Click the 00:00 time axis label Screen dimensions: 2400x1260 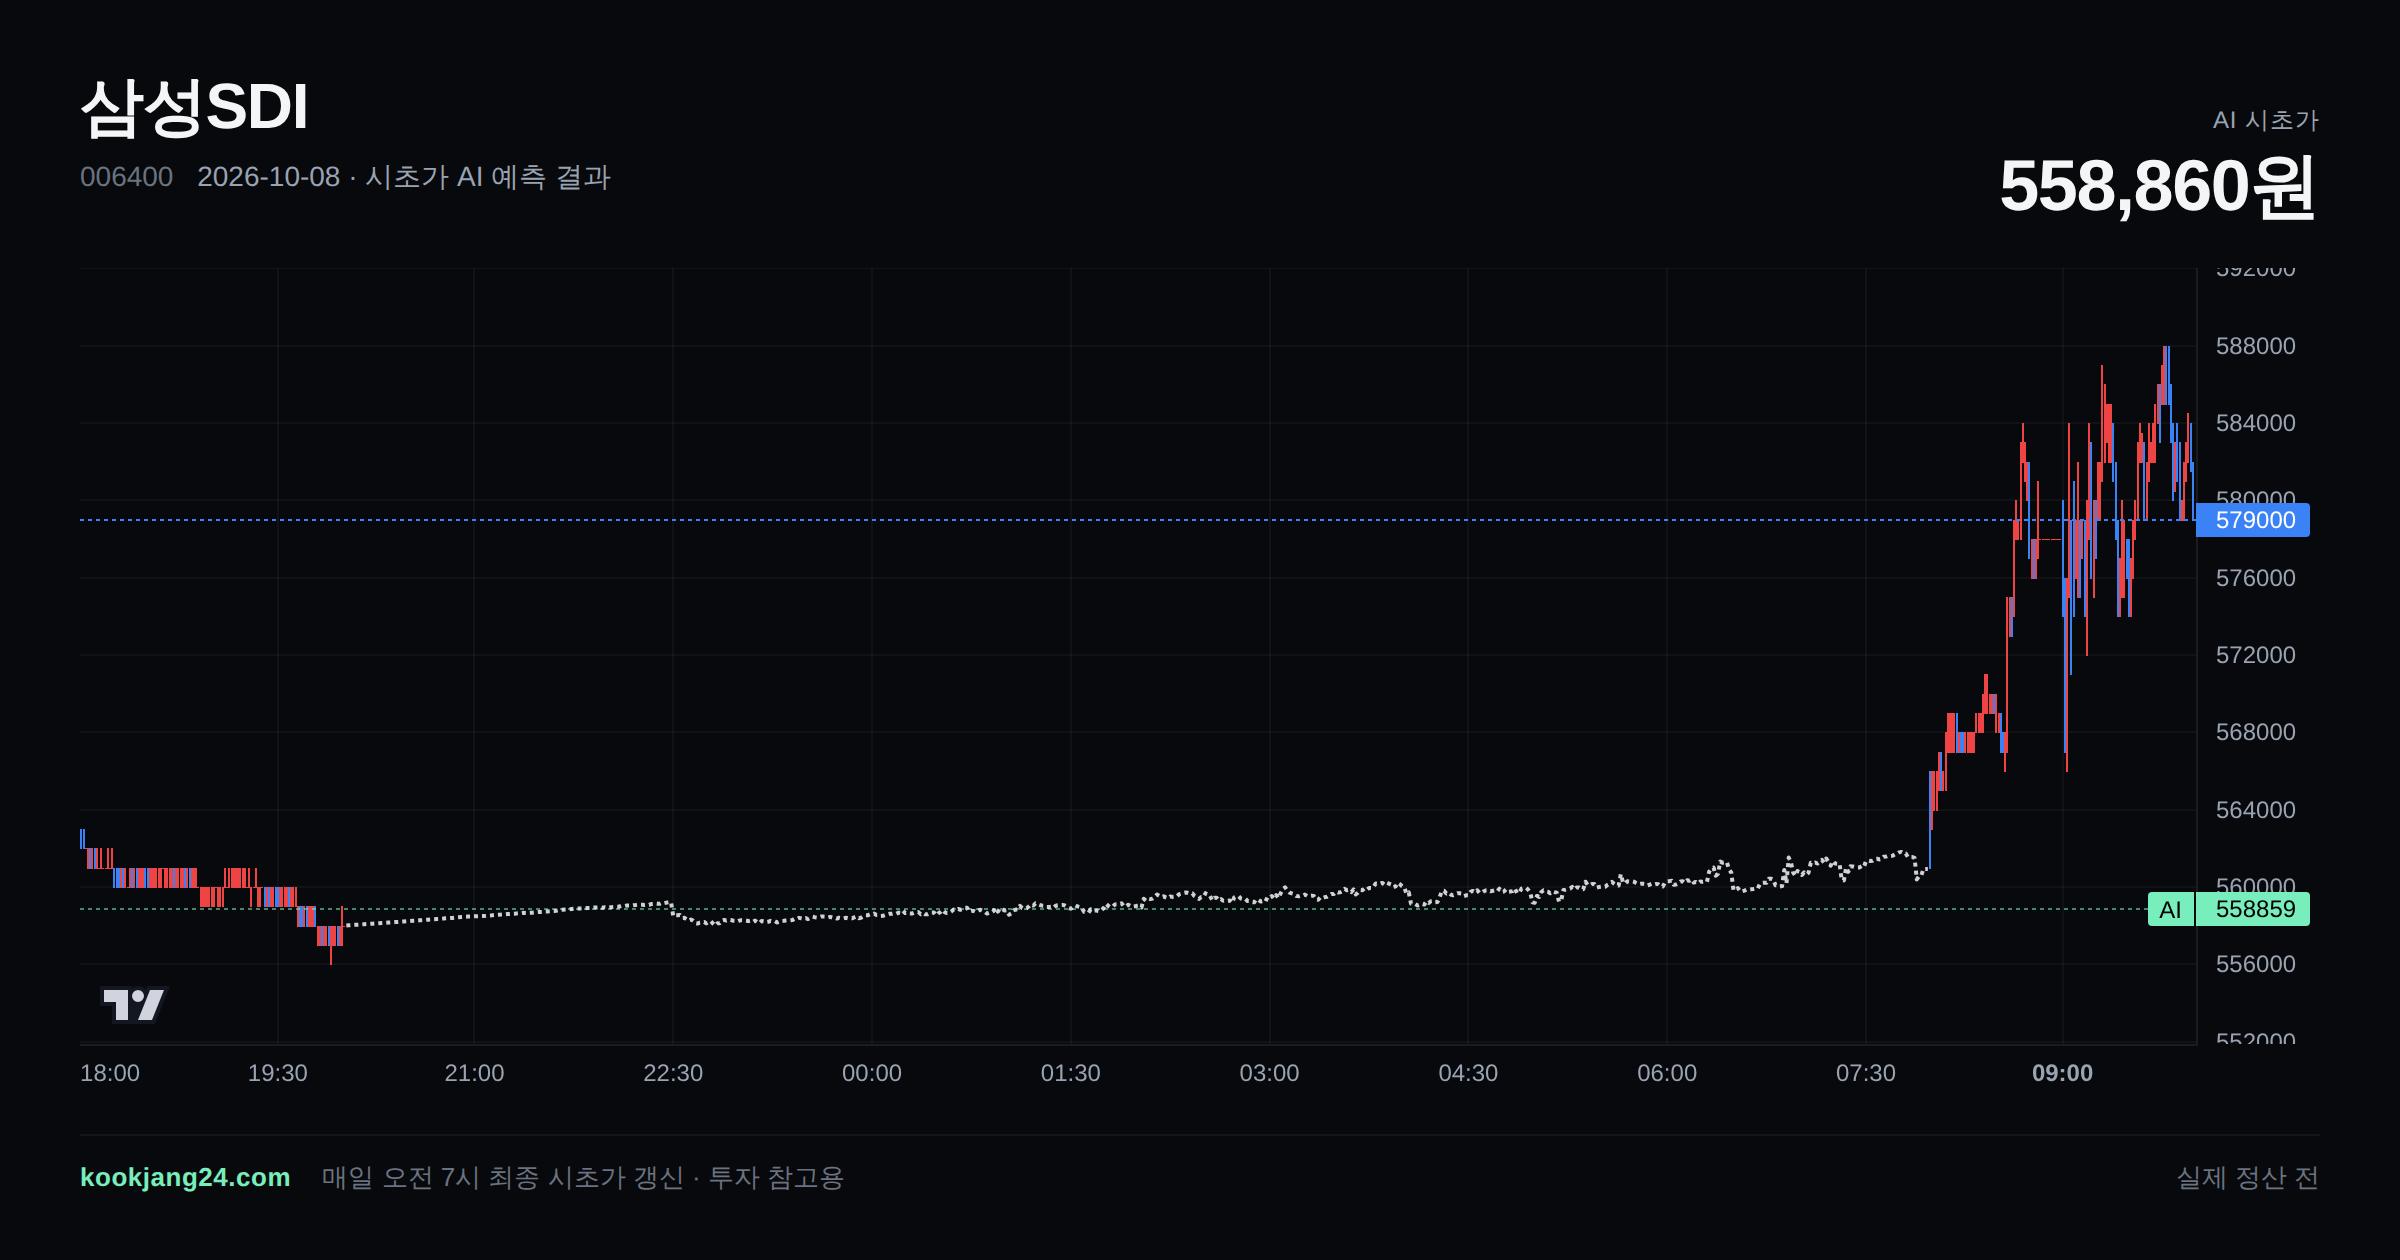click(x=872, y=1073)
